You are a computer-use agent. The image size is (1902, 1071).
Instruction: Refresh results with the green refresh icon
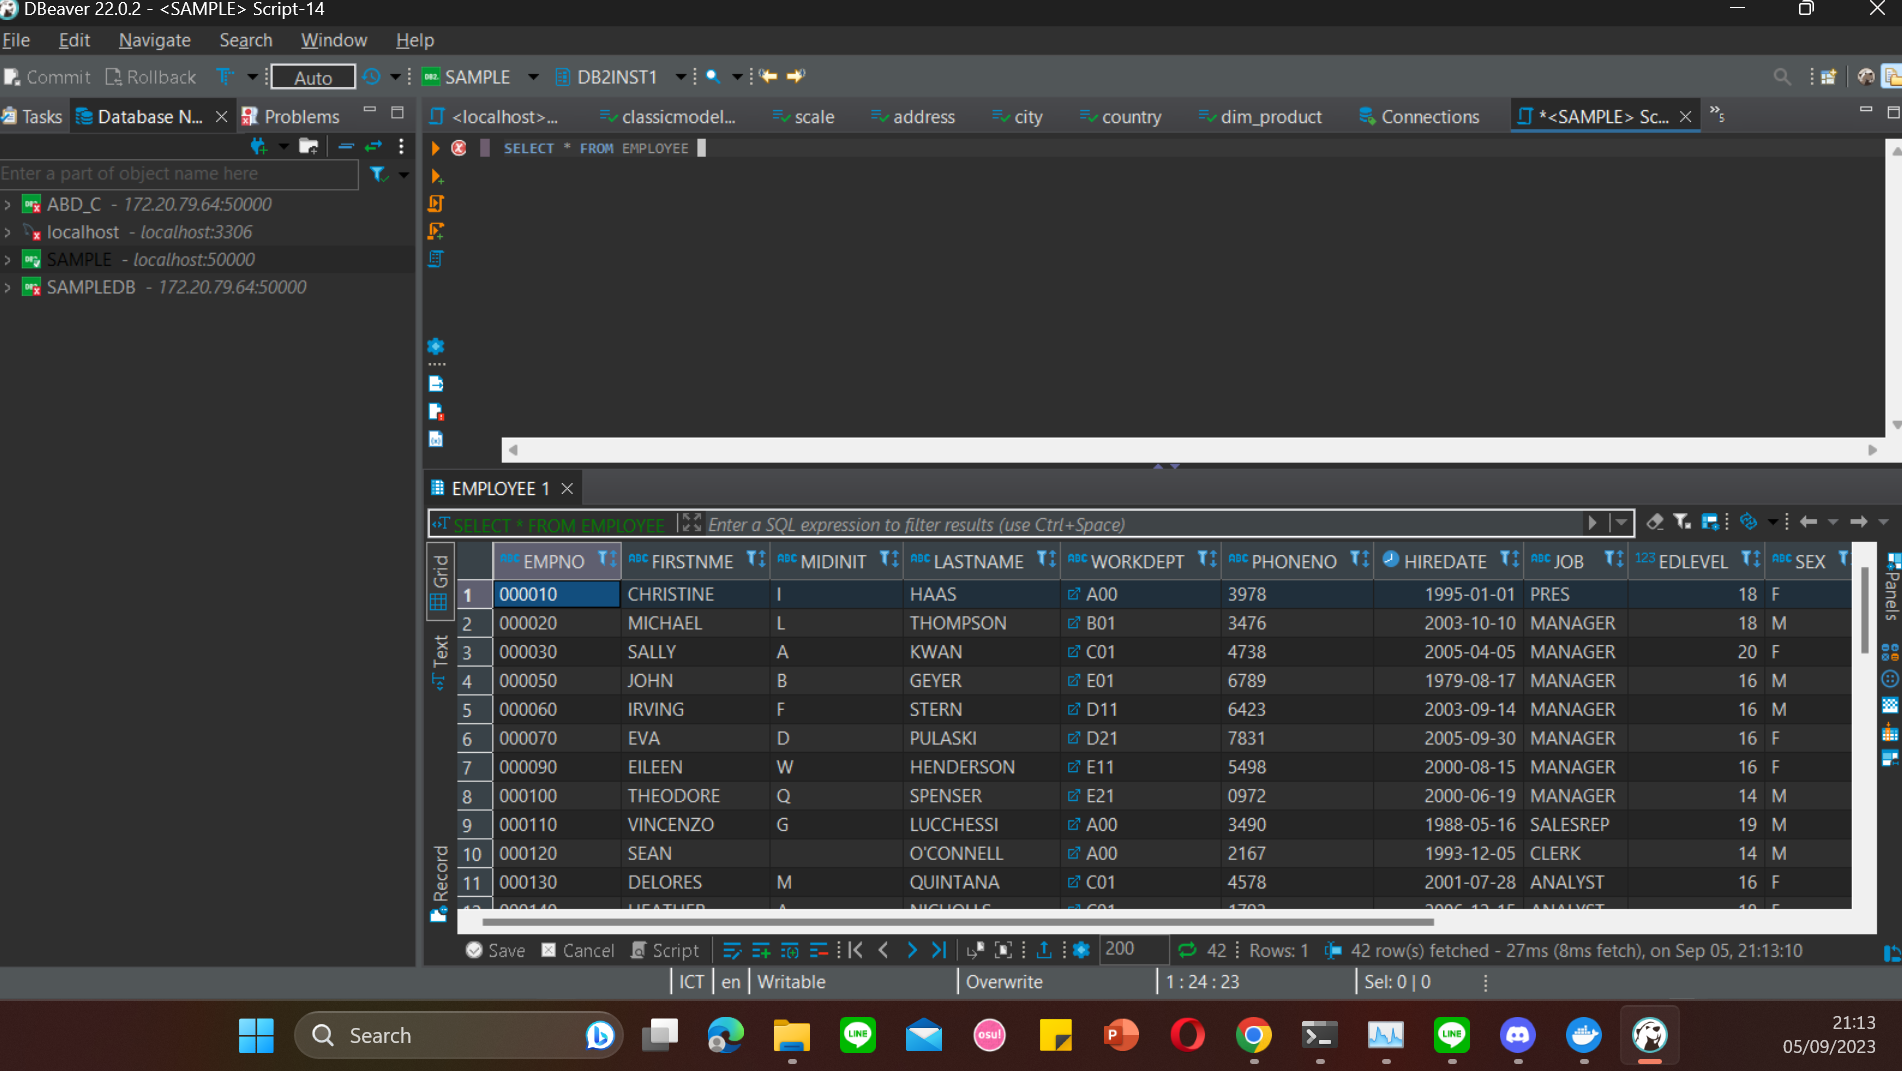click(1187, 950)
